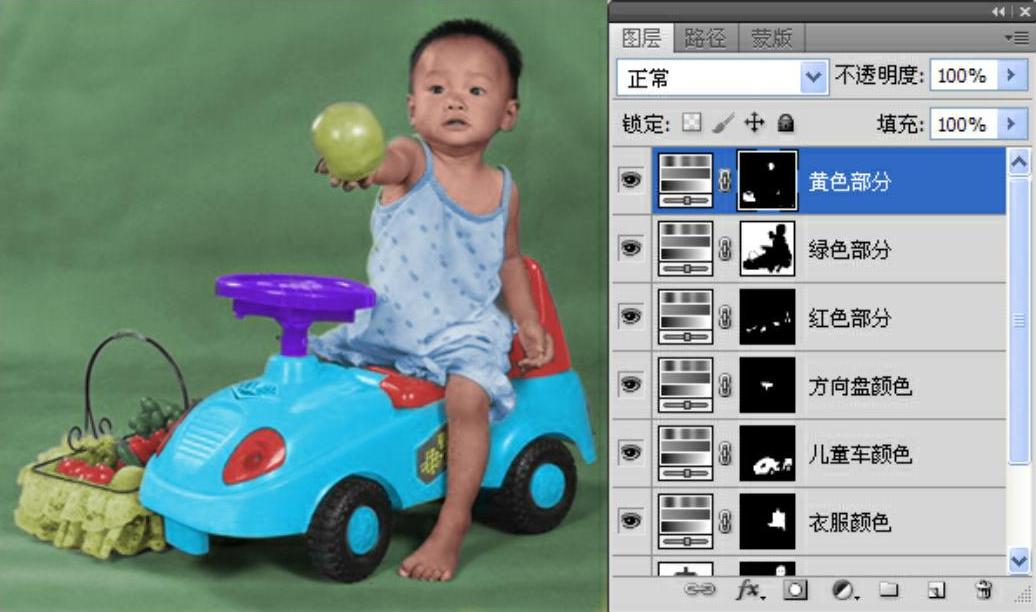Open the 正常 blend mode dropdown
1036x612 pixels.
[x=813, y=77]
